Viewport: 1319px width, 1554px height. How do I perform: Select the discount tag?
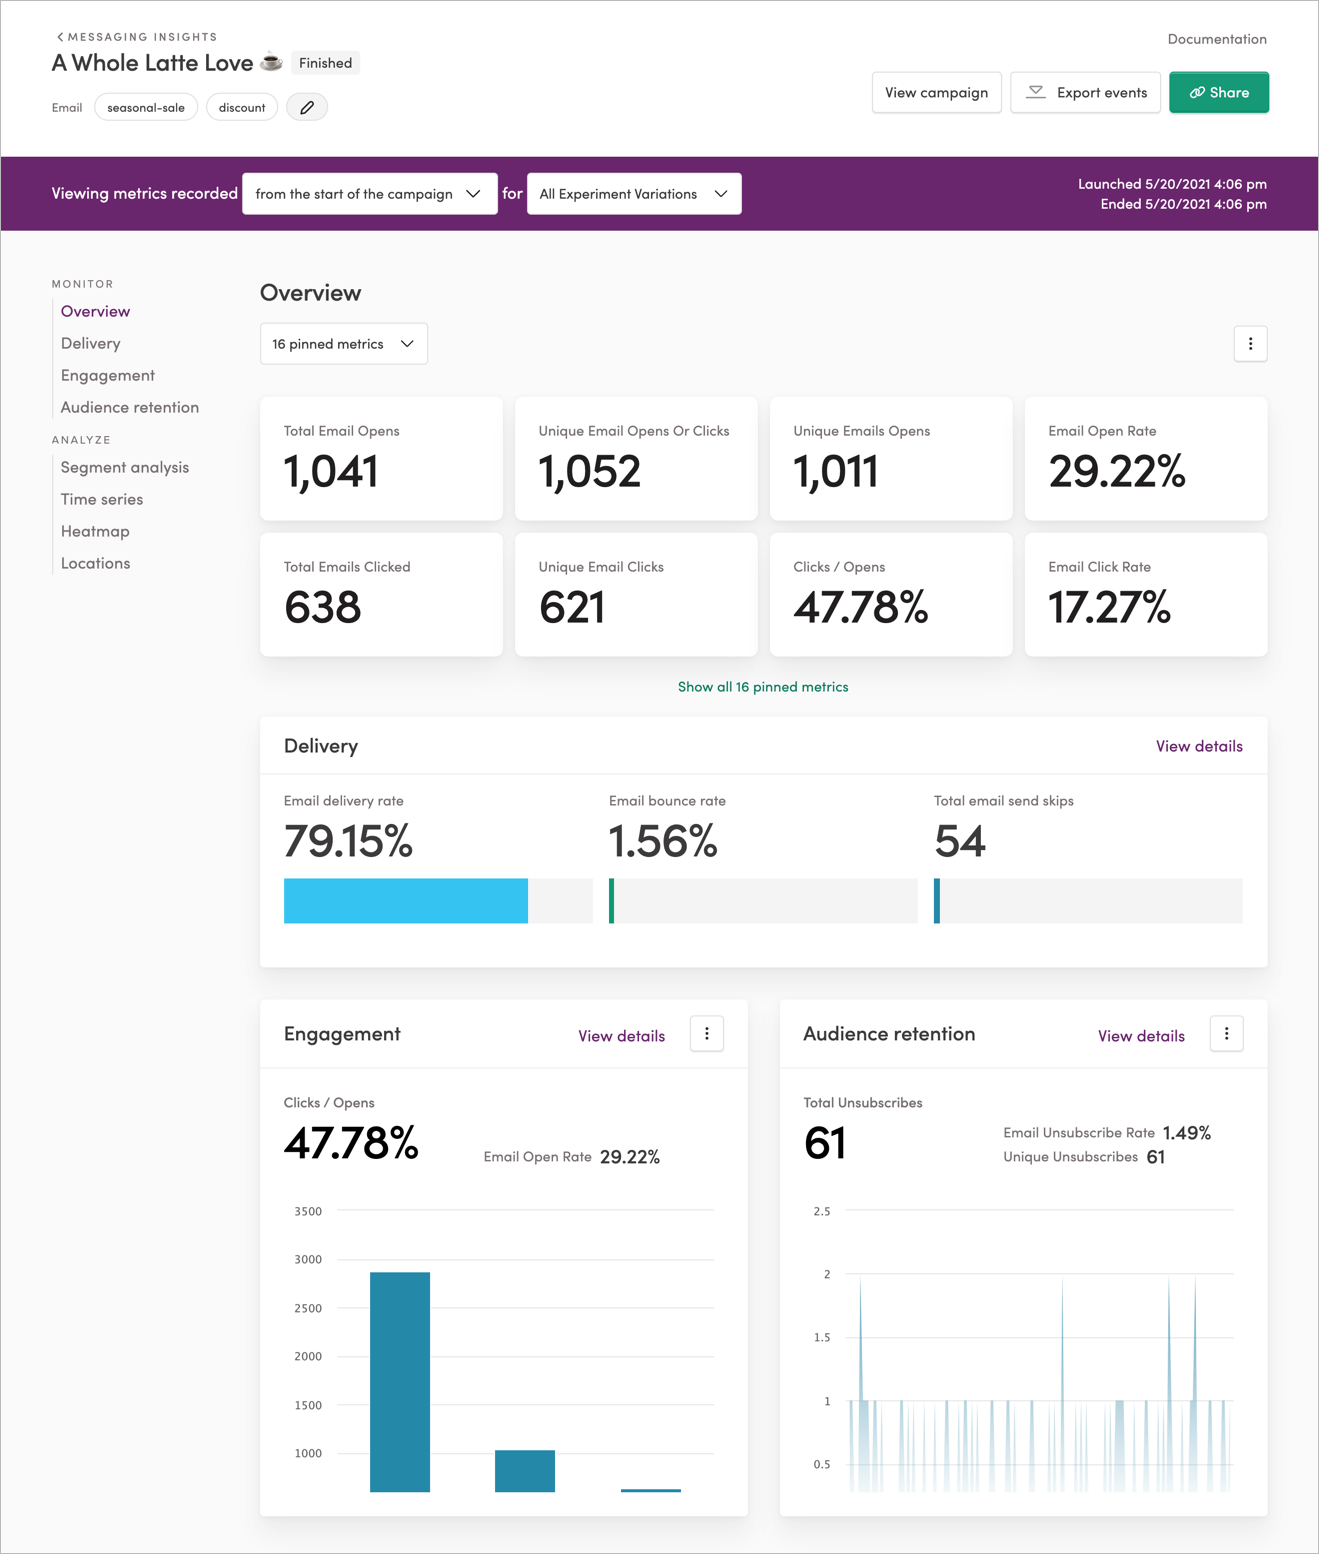(x=241, y=107)
